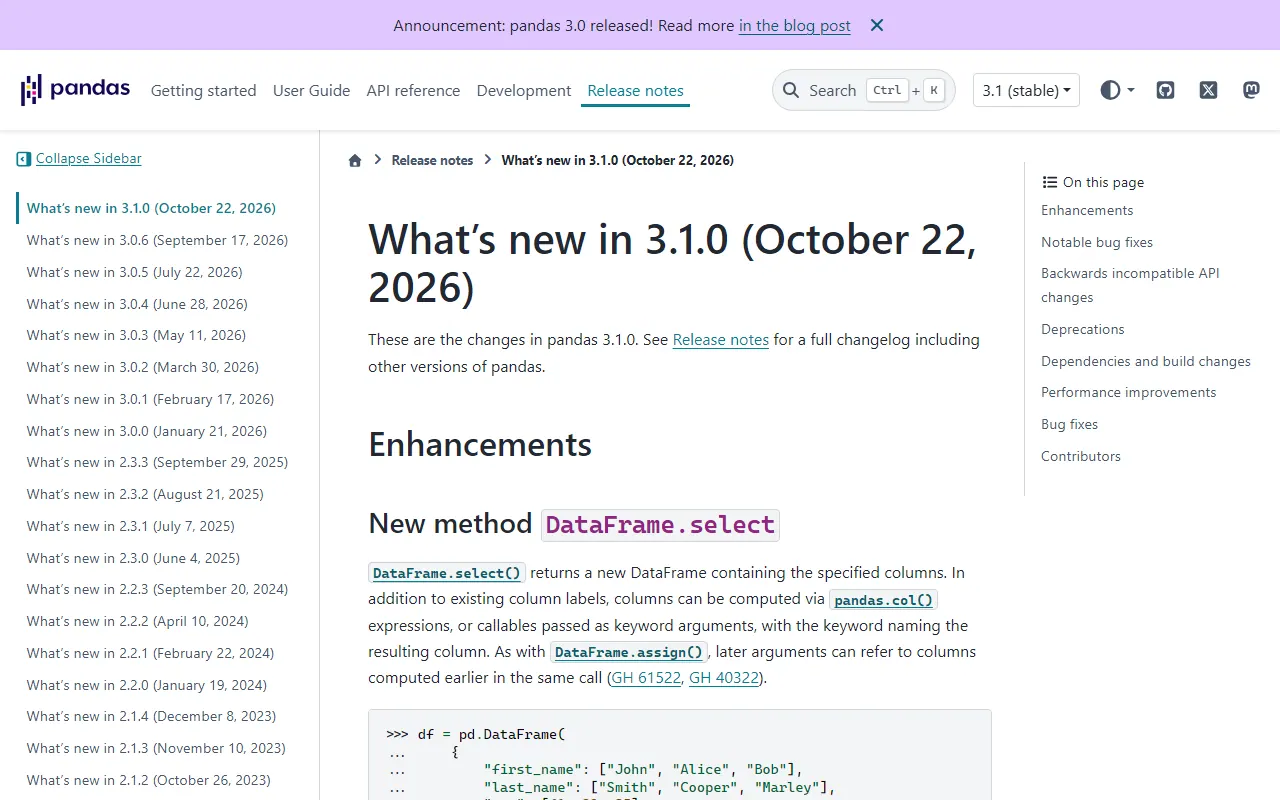Open What's new in 2.2.0 (January 19, 2024)
This screenshot has height=800, width=1280.
[147, 685]
